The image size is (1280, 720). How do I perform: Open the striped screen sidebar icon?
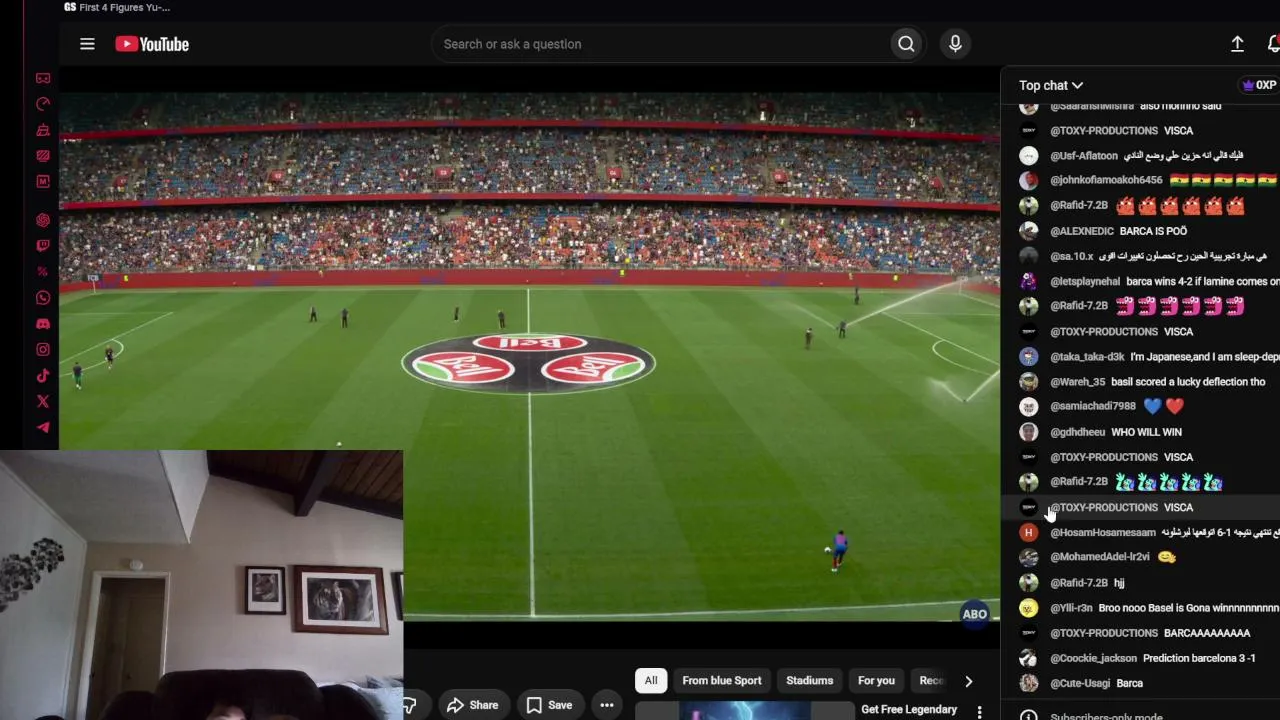(x=43, y=156)
